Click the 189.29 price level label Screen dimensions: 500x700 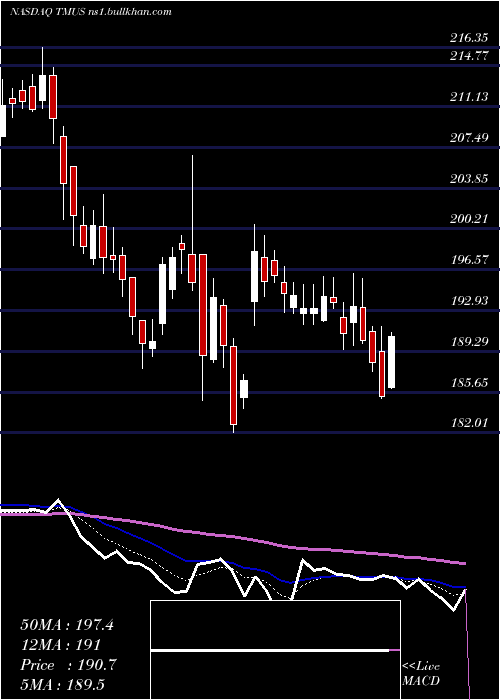[468, 342]
